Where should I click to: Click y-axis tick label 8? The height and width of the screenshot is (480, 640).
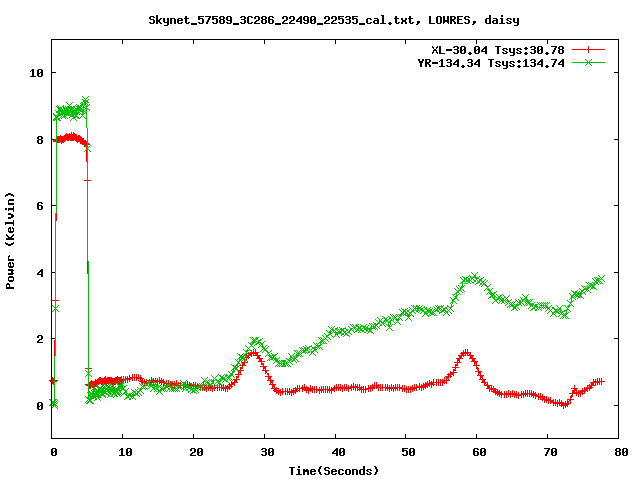click(x=40, y=140)
